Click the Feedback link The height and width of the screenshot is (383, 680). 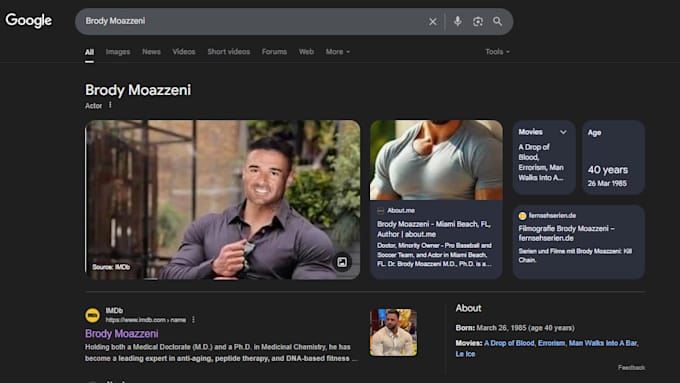[x=631, y=368]
